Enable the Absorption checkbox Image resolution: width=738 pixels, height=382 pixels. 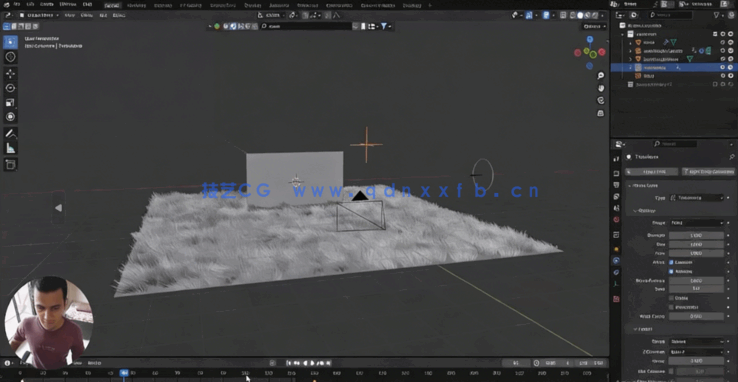[672, 307]
